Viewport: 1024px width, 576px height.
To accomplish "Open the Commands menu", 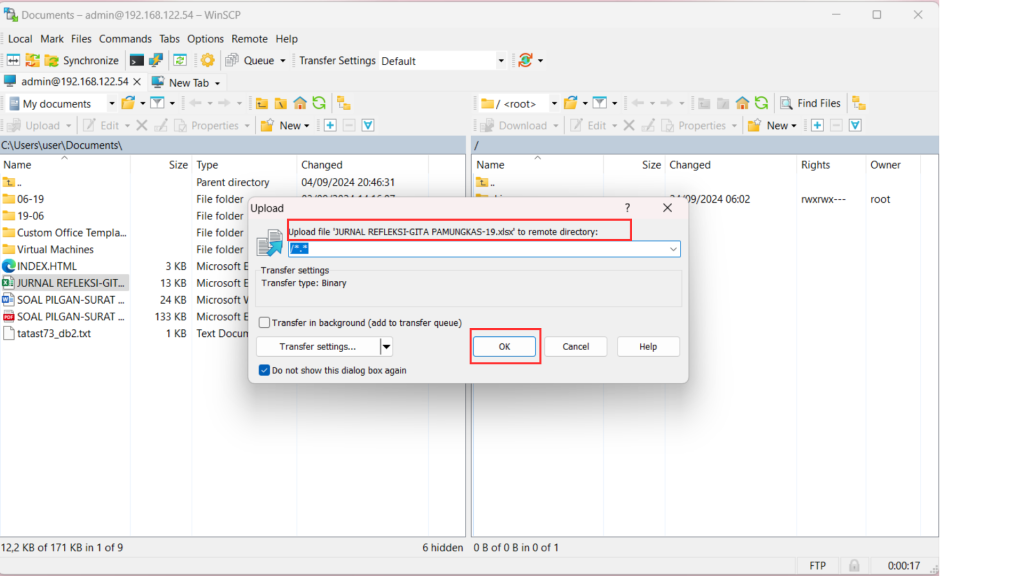I will pyautogui.click(x=125, y=39).
